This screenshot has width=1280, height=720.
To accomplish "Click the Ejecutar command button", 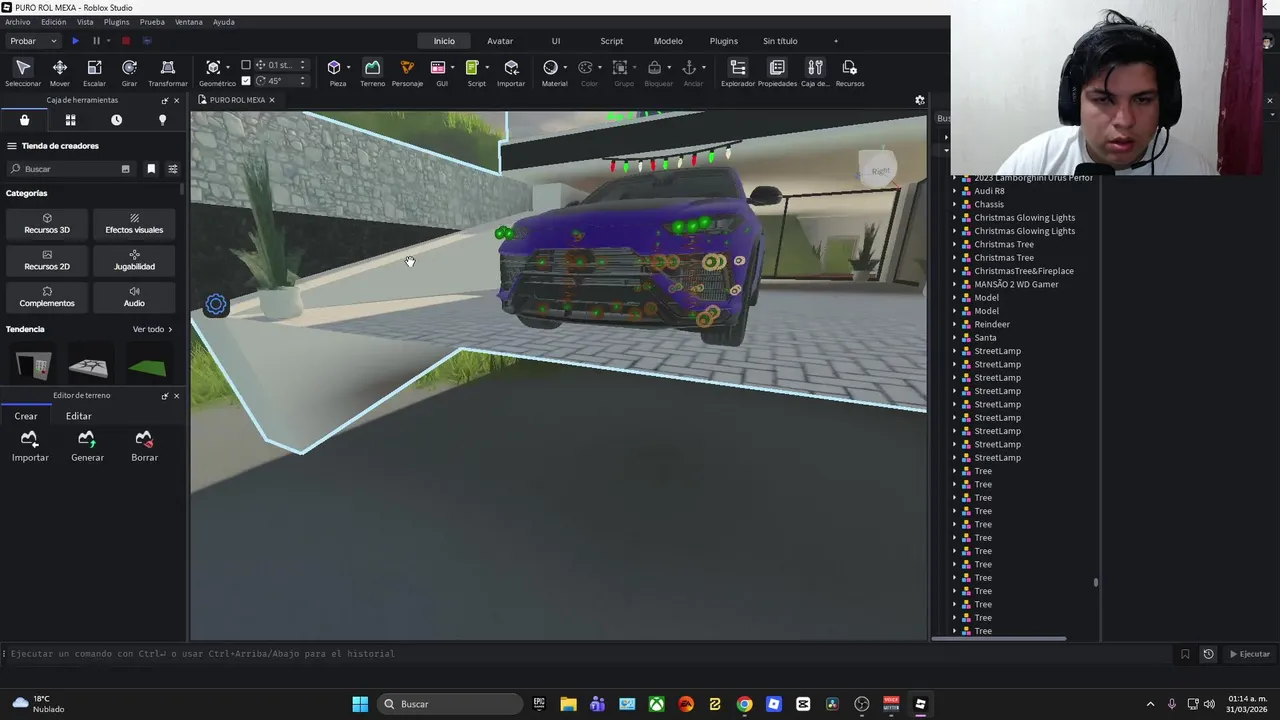I will pyautogui.click(x=1249, y=654).
